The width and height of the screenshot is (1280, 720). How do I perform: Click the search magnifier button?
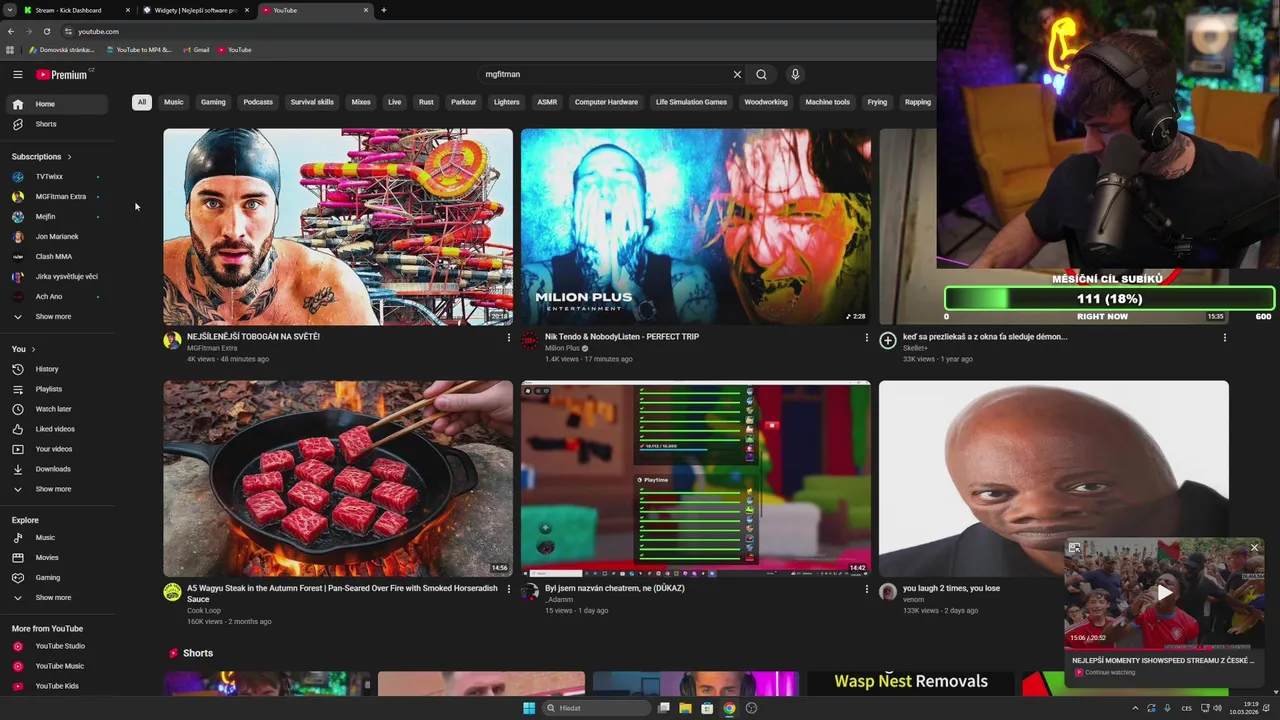761,74
